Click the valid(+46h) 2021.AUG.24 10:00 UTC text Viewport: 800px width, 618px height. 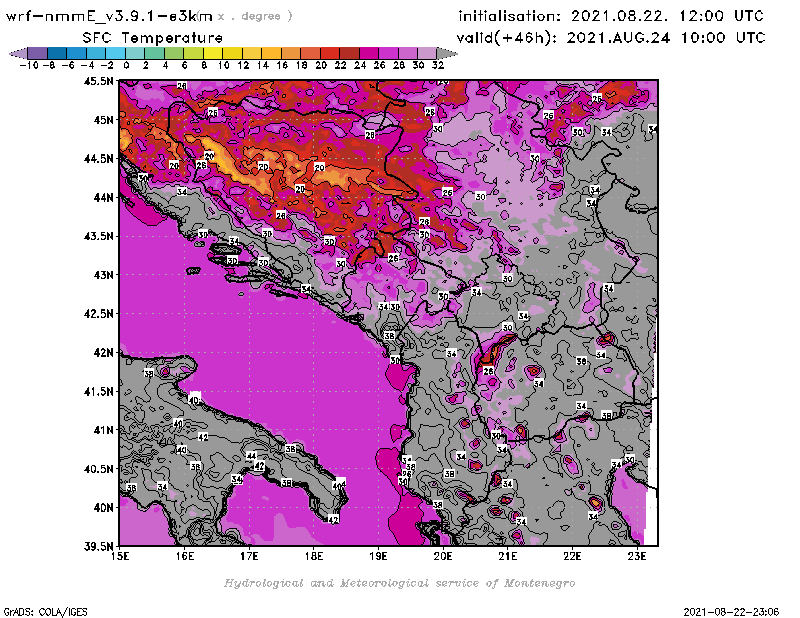point(611,38)
